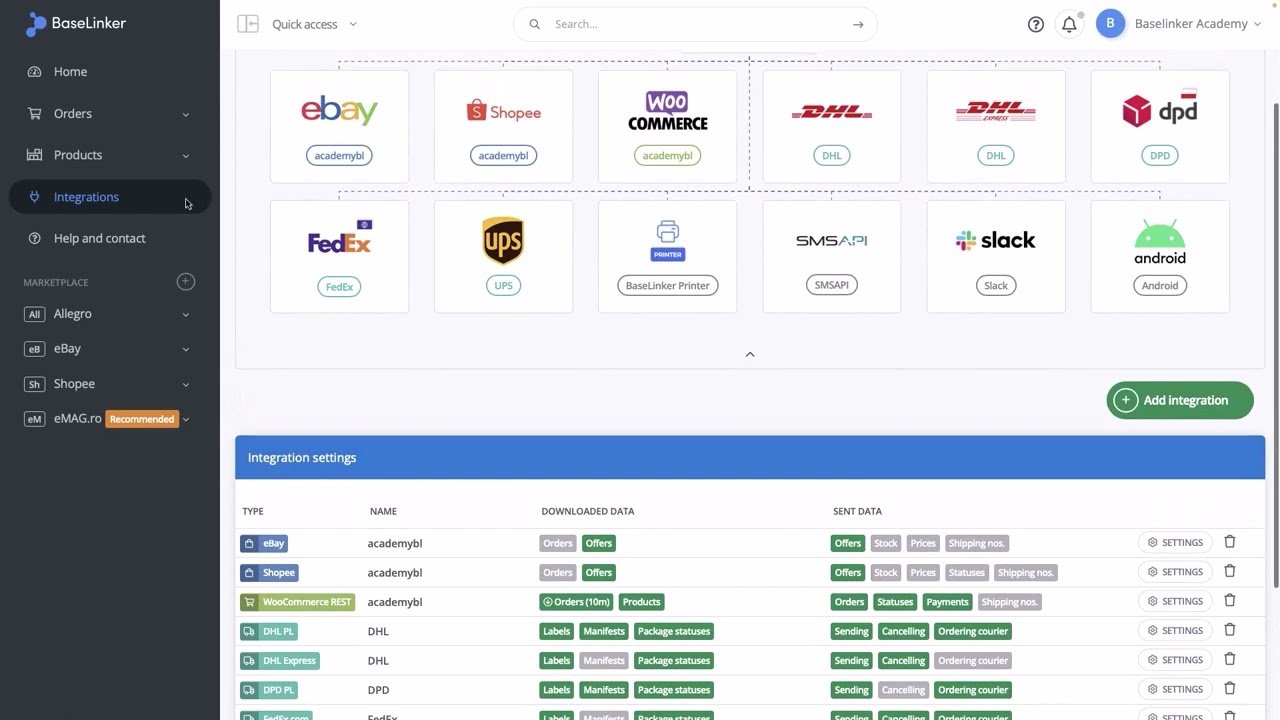Click the Statuses tag in Shopee row
The width and height of the screenshot is (1280, 720).
coord(967,573)
